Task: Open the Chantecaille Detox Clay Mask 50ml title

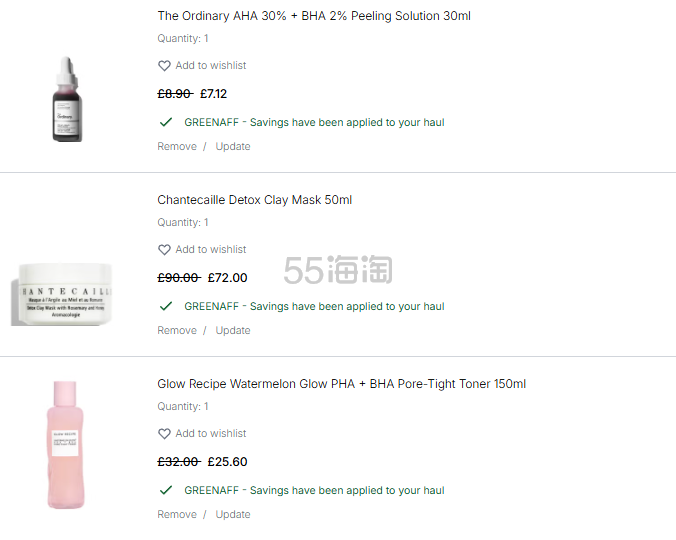Action: point(255,200)
